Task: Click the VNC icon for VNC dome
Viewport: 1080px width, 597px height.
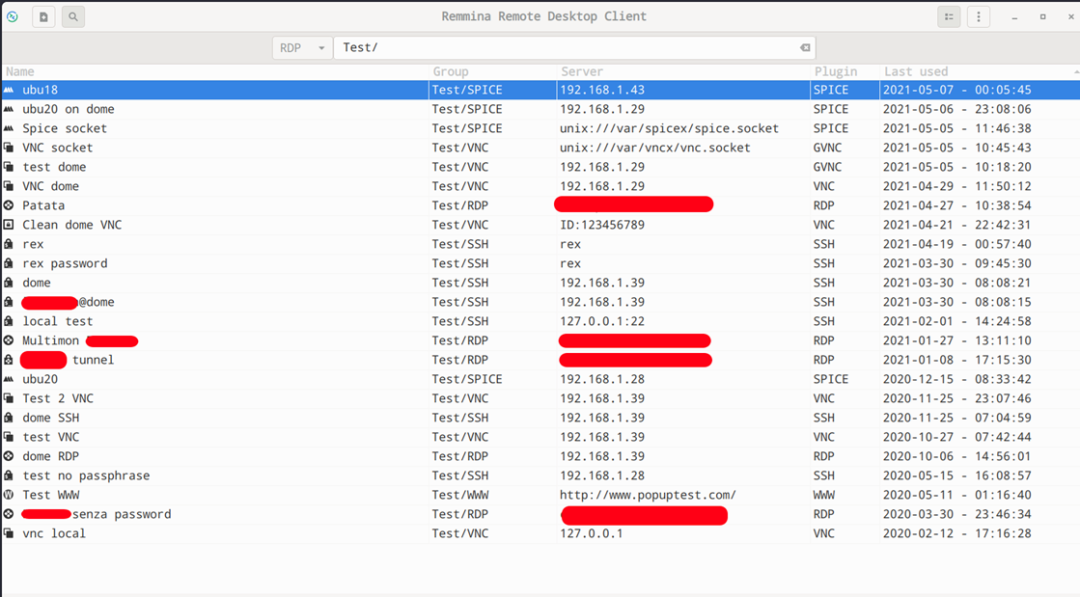Action: coord(9,186)
